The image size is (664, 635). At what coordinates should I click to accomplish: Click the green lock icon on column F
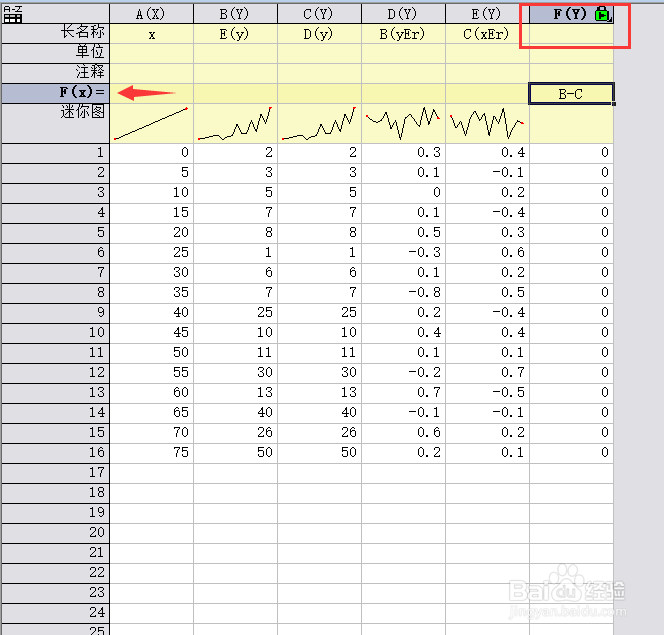coord(602,14)
